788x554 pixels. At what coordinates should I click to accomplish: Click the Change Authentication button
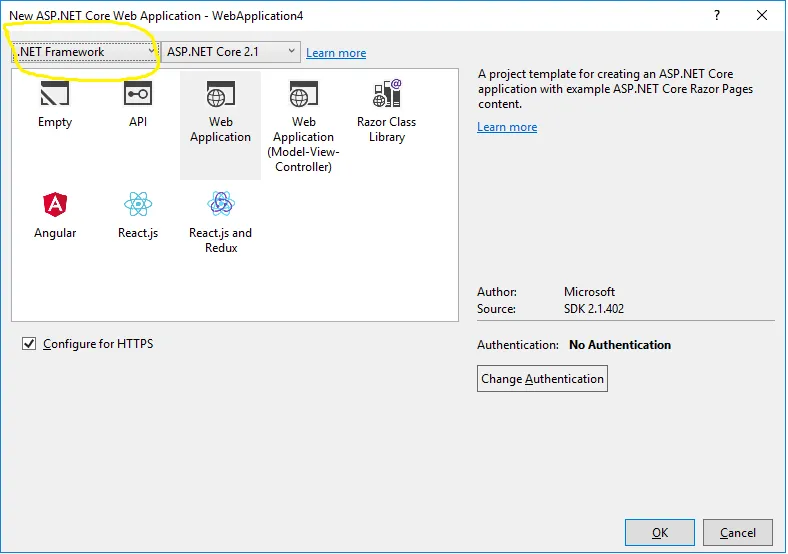coord(542,379)
